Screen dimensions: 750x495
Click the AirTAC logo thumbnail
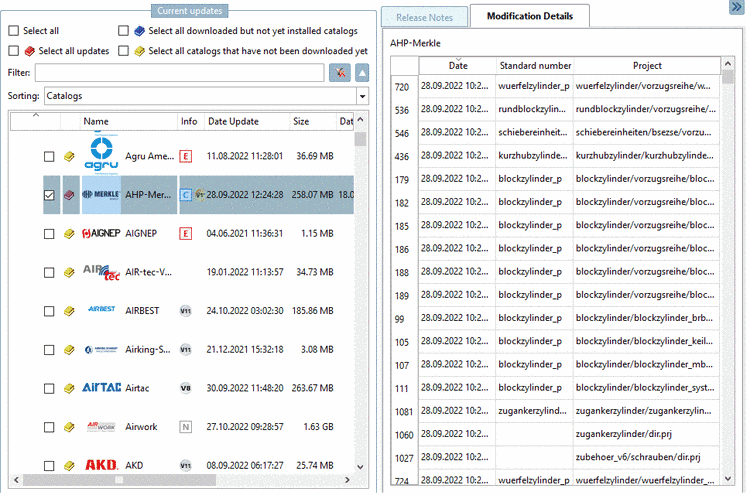click(x=101, y=388)
